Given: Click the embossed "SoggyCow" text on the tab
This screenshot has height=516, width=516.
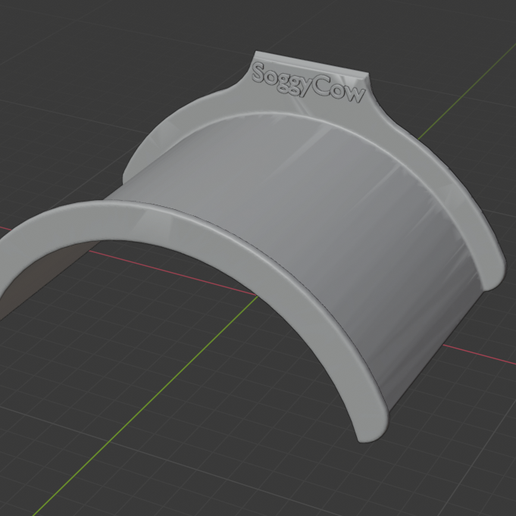Looking at the screenshot, I should click(x=308, y=83).
